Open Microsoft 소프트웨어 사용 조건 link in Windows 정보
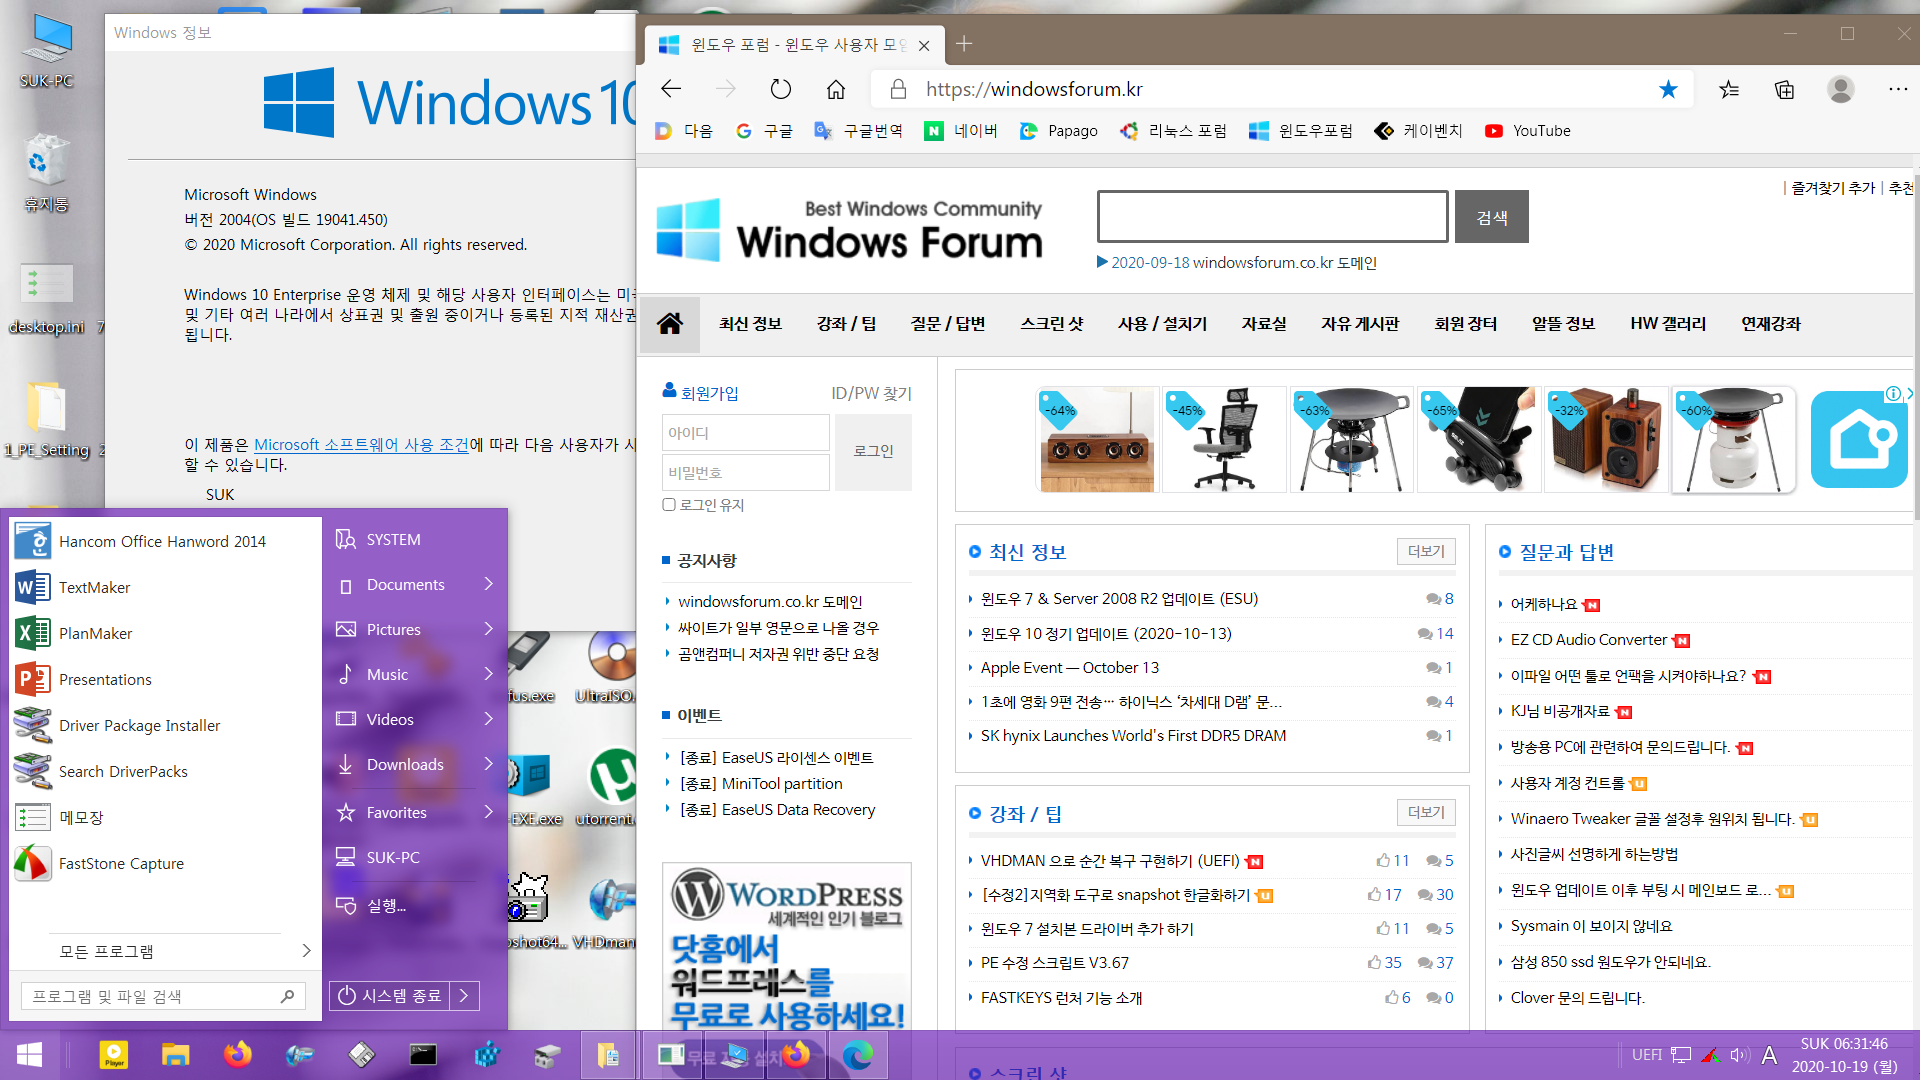This screenshot has width=1920, height=1080. [361, 444]
